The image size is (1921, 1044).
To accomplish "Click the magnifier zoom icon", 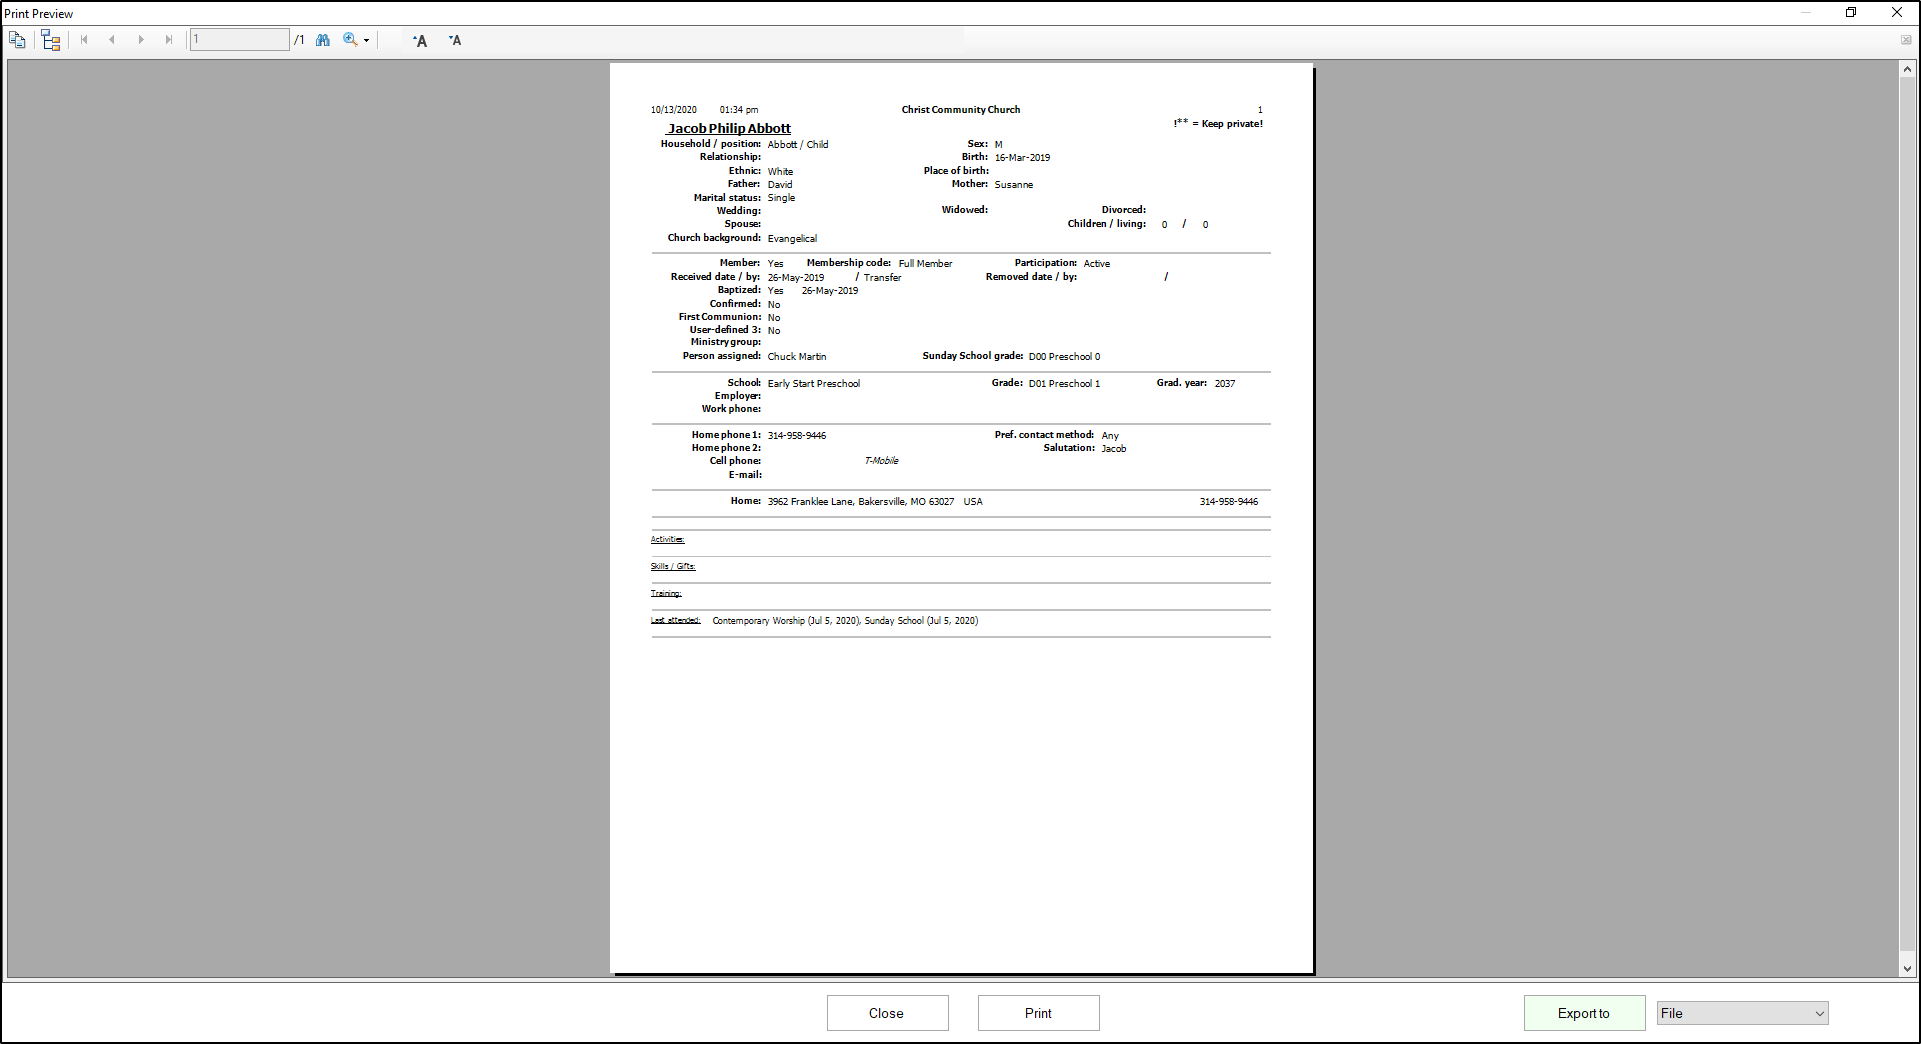I will click(350, 40).
